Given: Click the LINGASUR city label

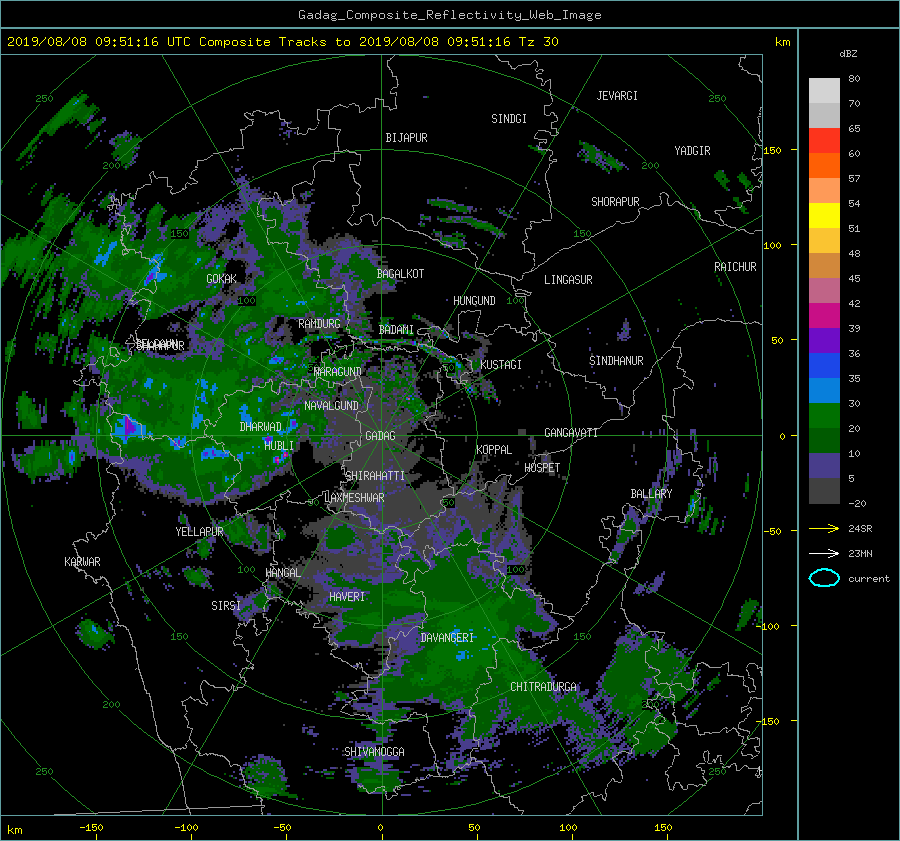Looking at the screenshot, I should pos(568,280).
